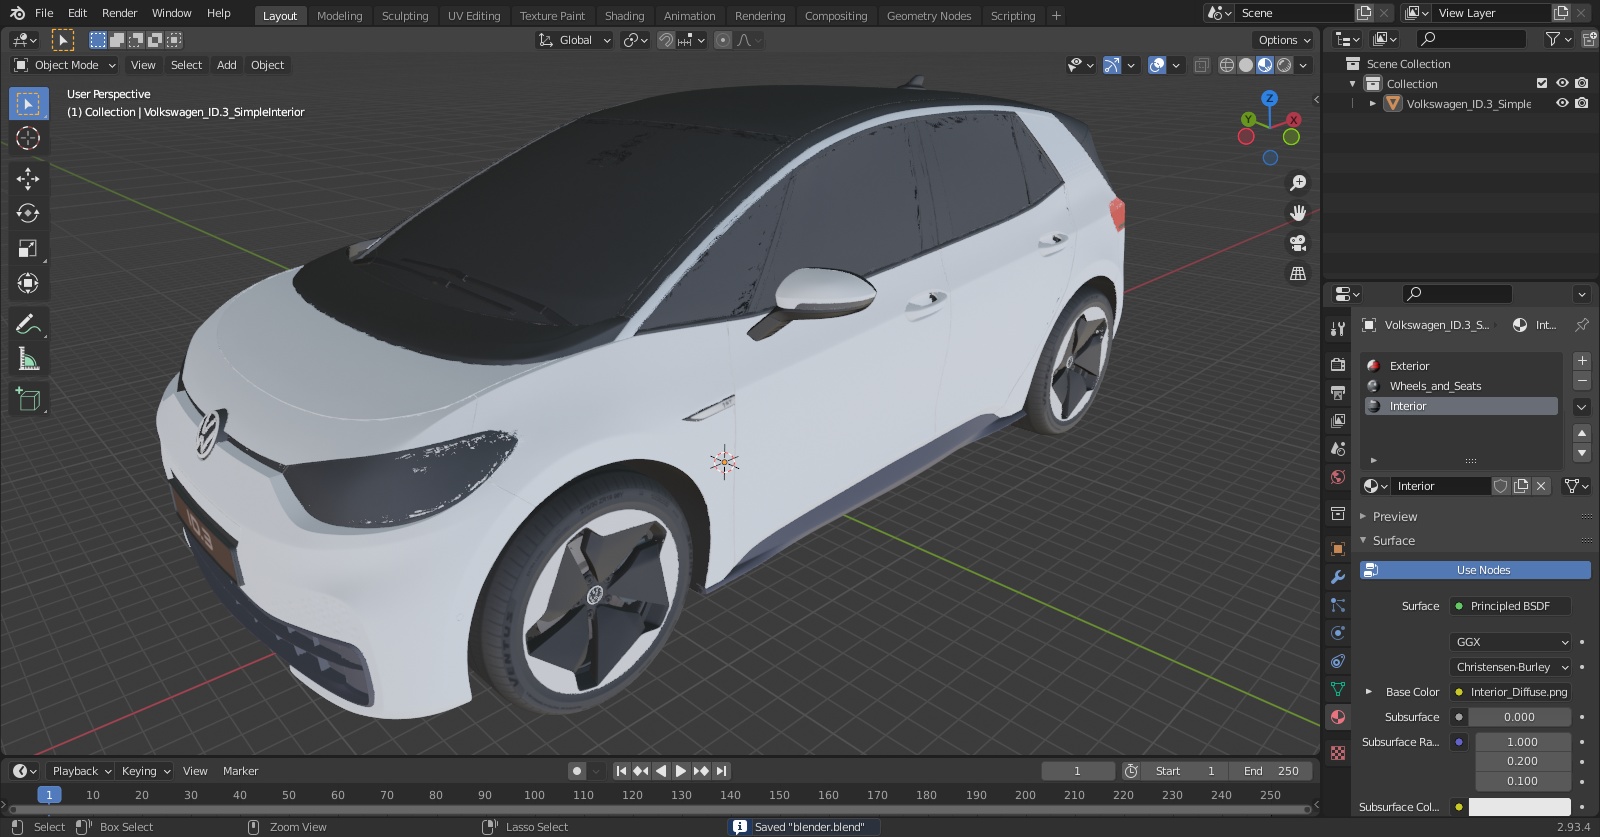Switch to Modeling workspace tab

click(x=339, y=16)
